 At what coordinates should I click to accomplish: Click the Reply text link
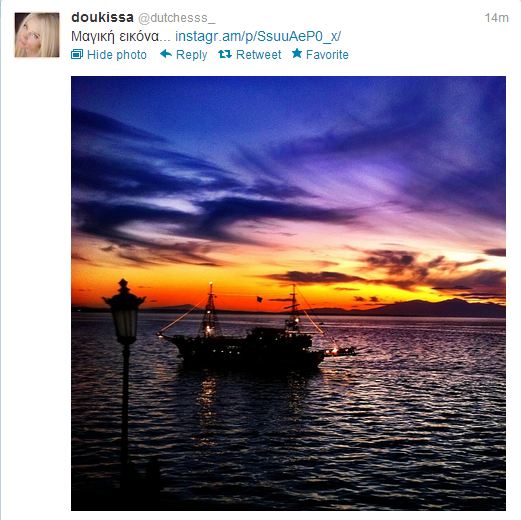tap(191, 55)
